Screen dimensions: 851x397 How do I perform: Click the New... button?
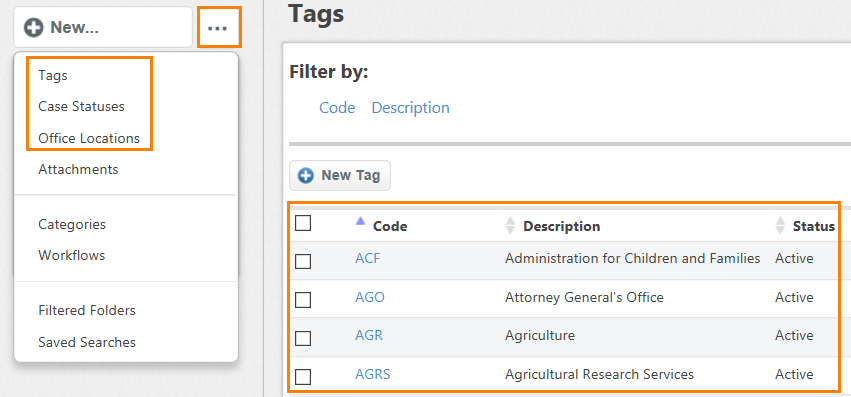pyautogui.click(x=103, y=27)
